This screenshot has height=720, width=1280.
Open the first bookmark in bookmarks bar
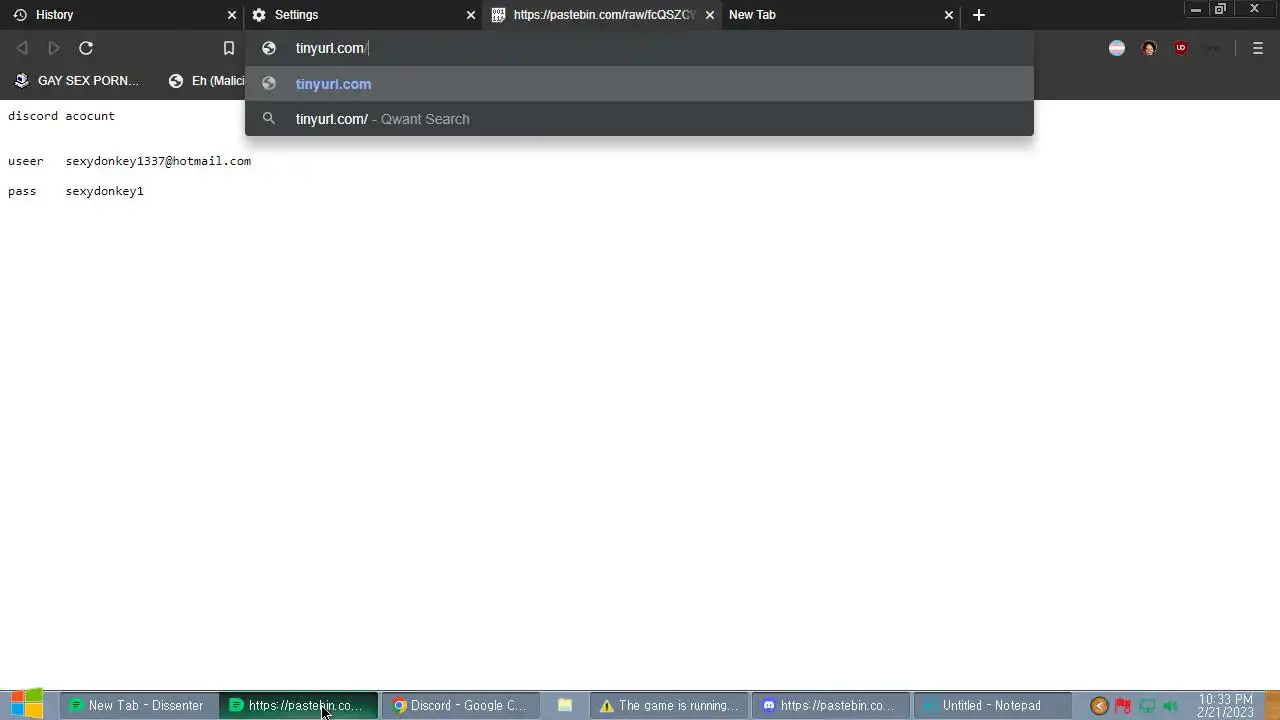pyautogui.click(x=77, y=81)
